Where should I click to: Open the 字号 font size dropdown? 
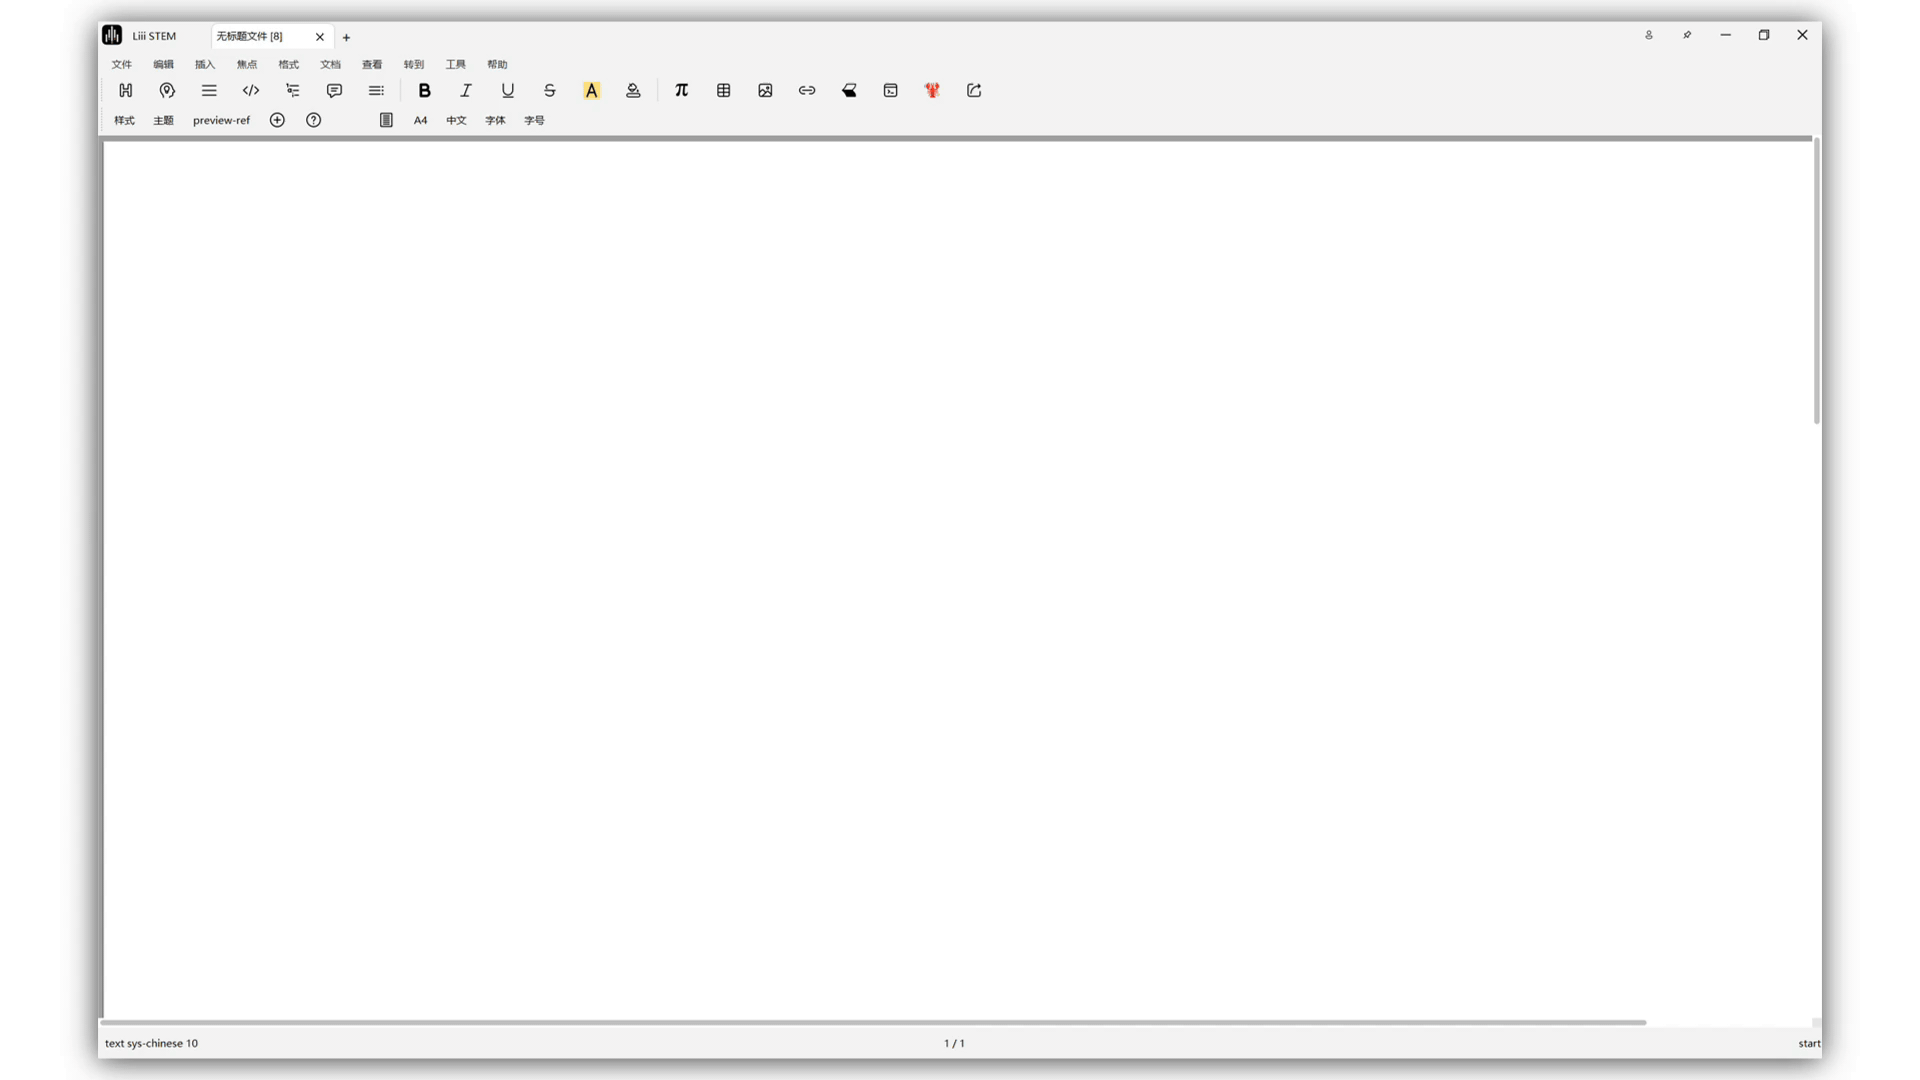[534, 120]
